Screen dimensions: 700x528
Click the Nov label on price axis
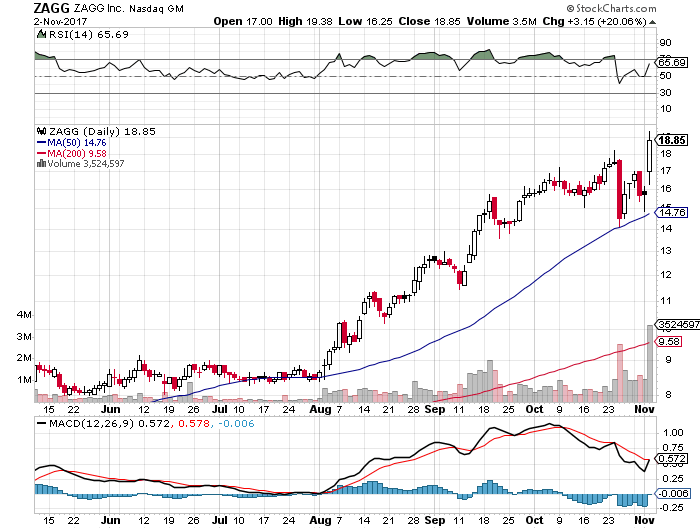click(644, 409)
